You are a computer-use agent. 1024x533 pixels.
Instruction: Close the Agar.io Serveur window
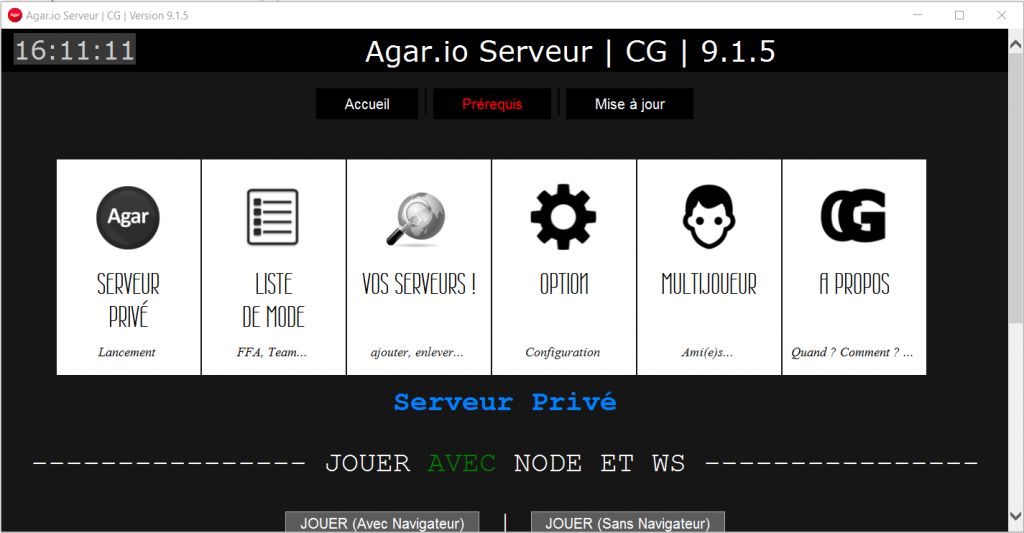coord(1001,15)
